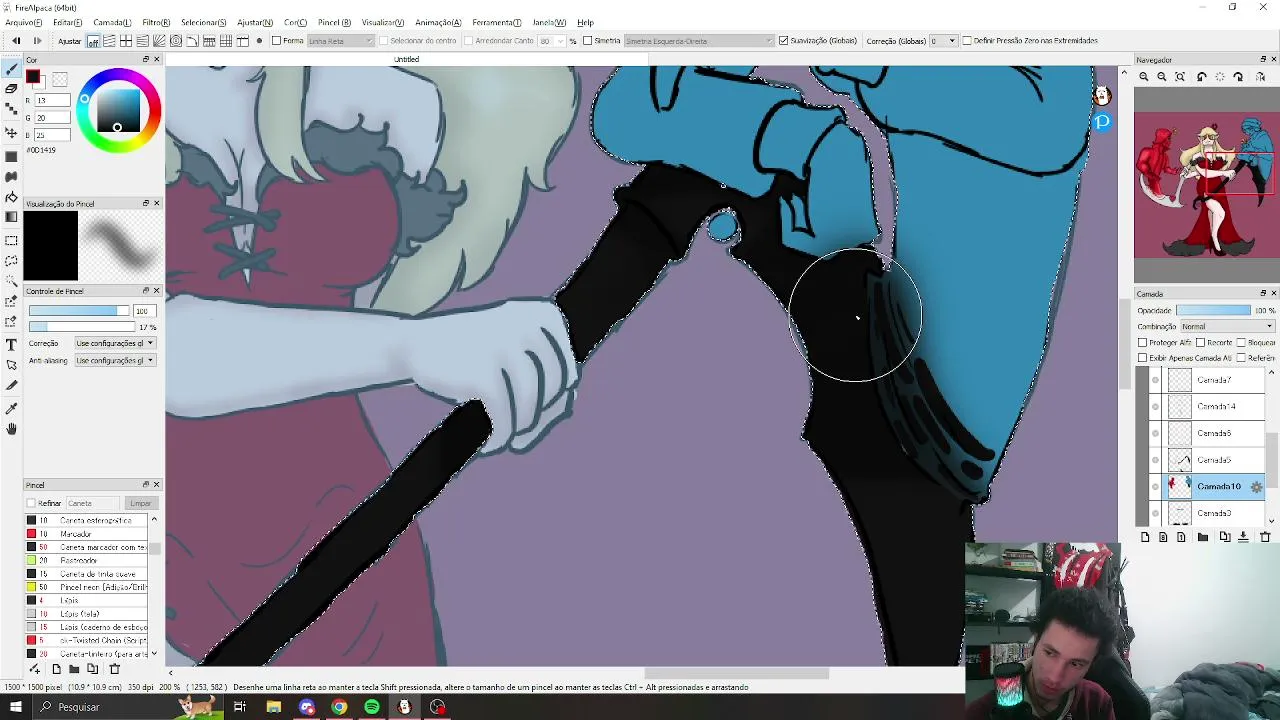1280x720 pixels.
Task: Select the Marcador brush
Action: tap(86, 534)
